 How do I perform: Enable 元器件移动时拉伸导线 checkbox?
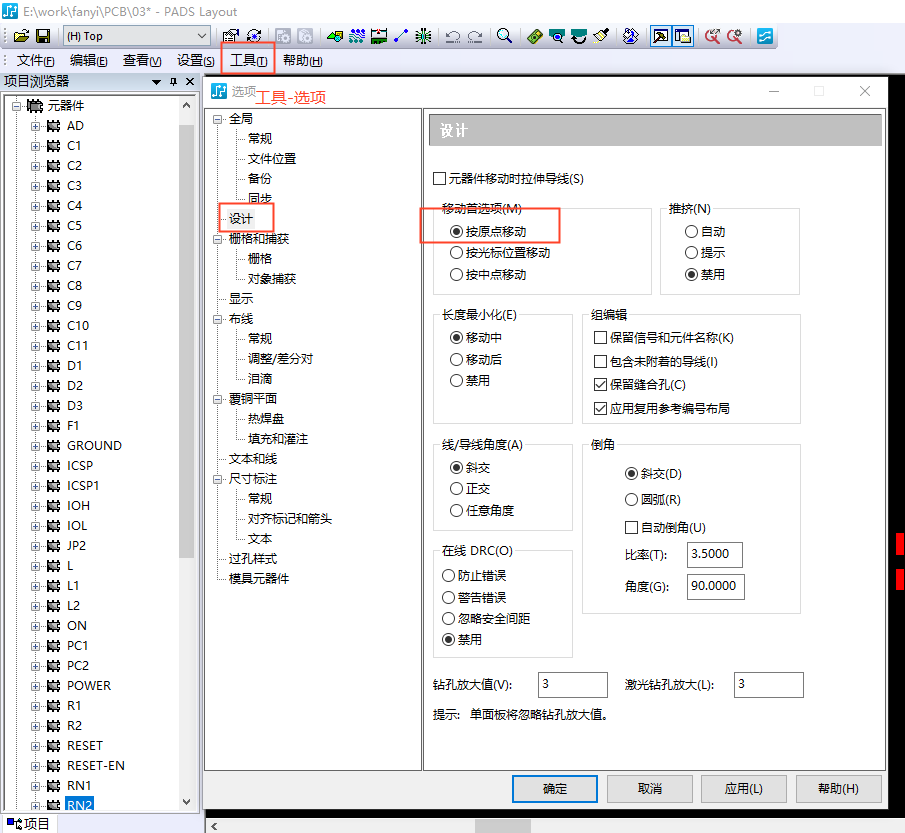pyautogui.click(x=438, y=177)
